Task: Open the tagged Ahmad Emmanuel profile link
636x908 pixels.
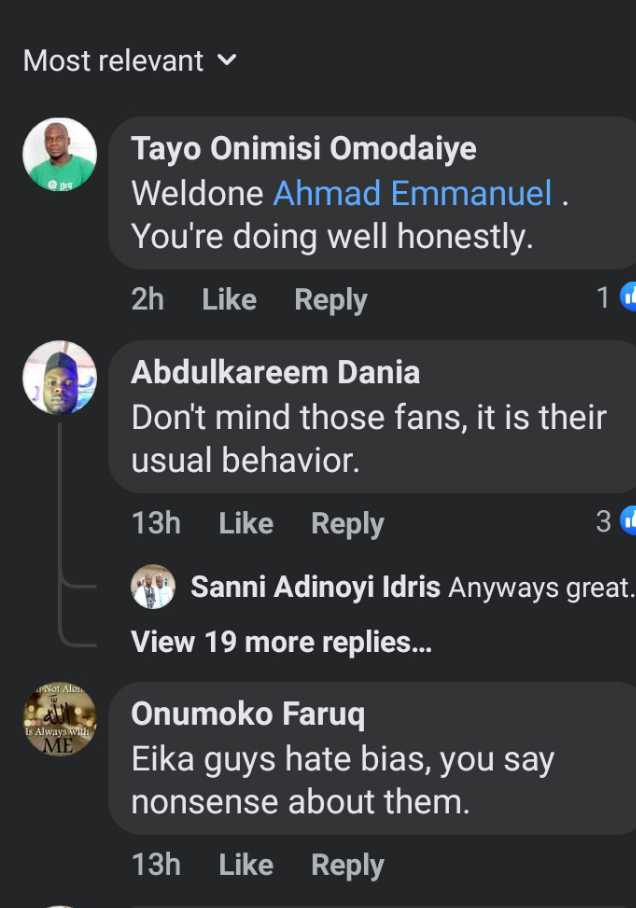Action: tap(412, 193)
